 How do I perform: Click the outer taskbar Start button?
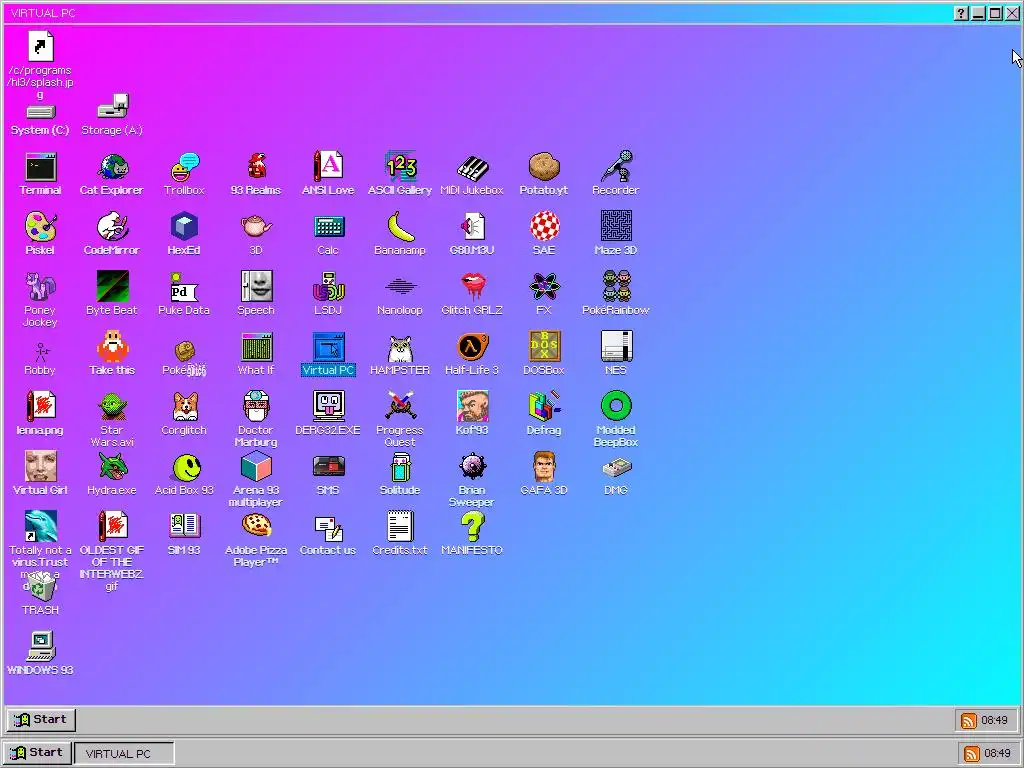(37, 752)
